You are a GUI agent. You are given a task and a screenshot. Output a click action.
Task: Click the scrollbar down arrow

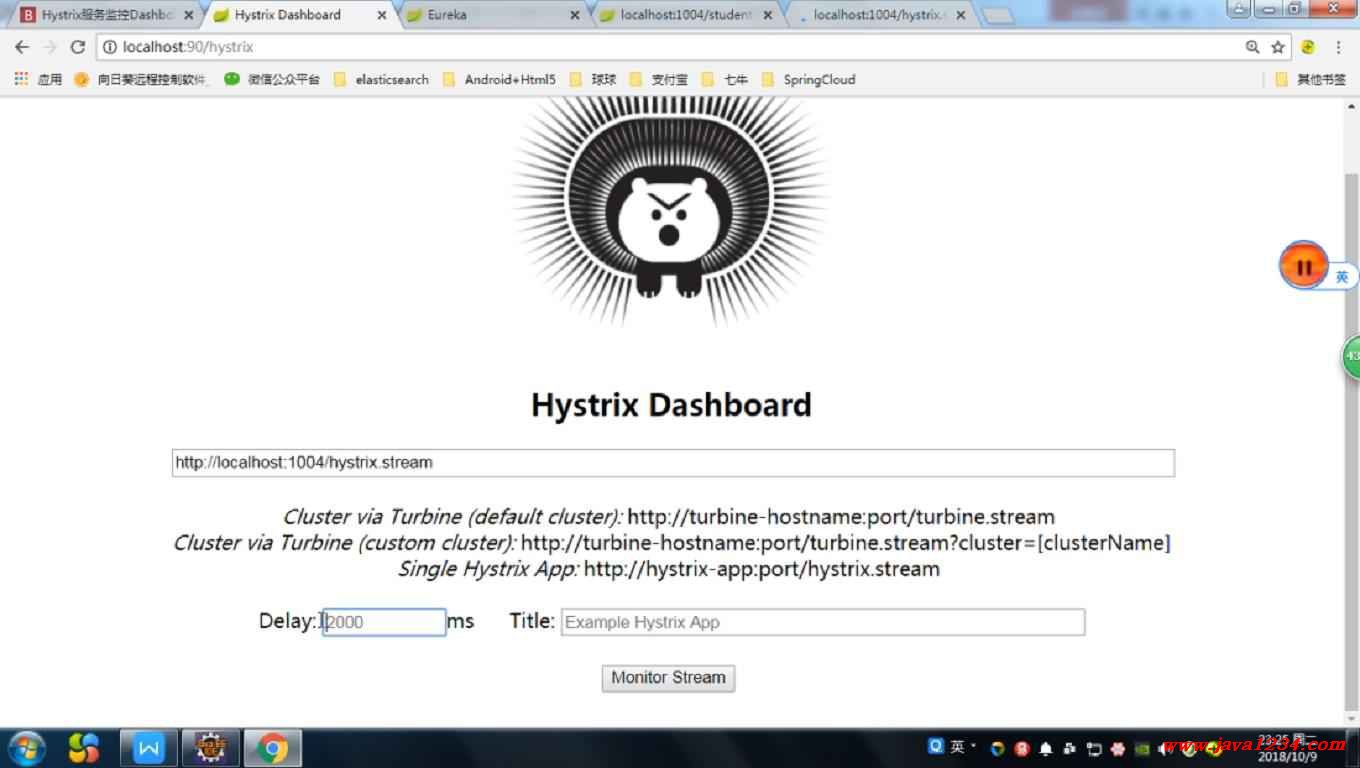[1352, 719]
